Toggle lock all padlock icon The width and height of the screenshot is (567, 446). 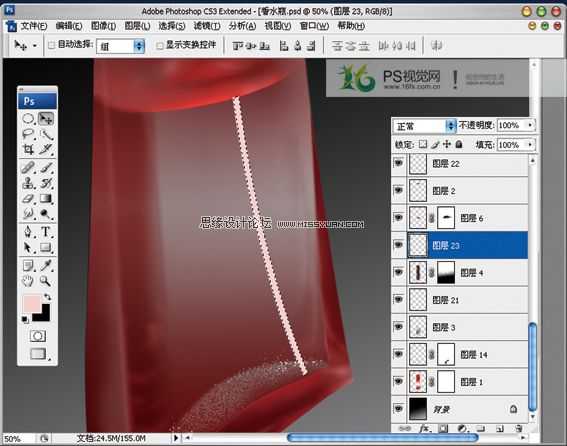pyautogui.click(x=459, y=144)
